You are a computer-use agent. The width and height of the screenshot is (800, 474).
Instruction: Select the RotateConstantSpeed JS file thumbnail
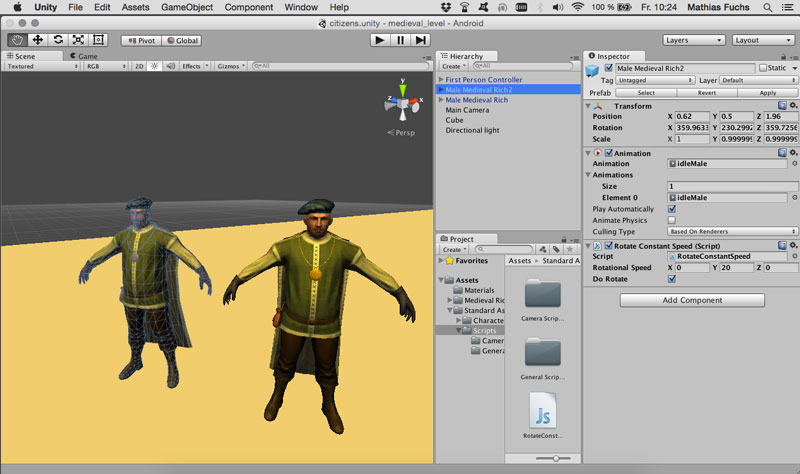tap(543, 412)
